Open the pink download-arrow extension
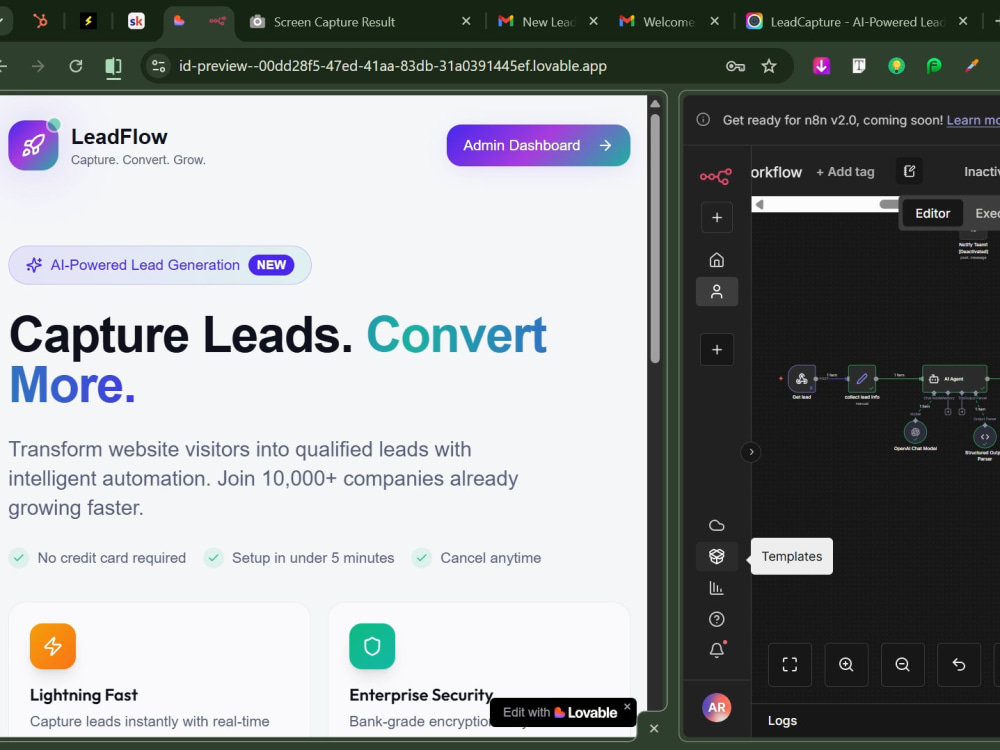The width and height of the screenshot is (1000, 750). point(821,65)
